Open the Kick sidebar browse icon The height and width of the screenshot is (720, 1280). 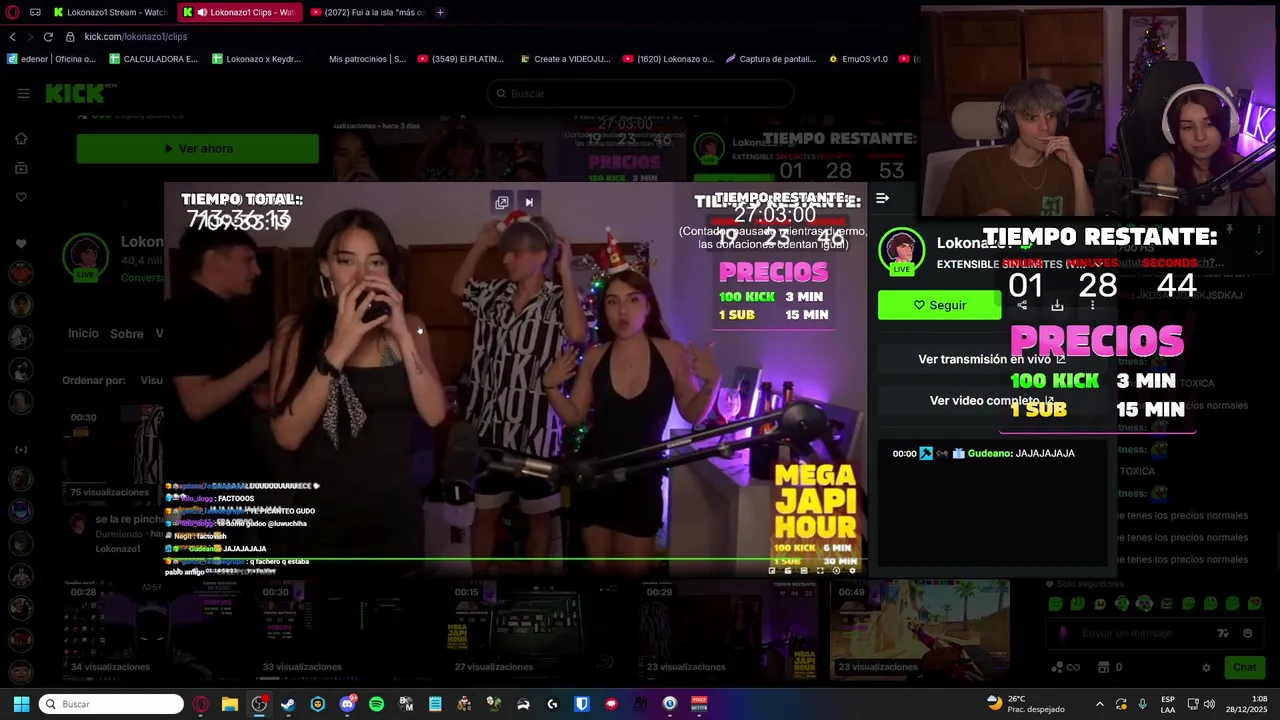tap(21, 168)
